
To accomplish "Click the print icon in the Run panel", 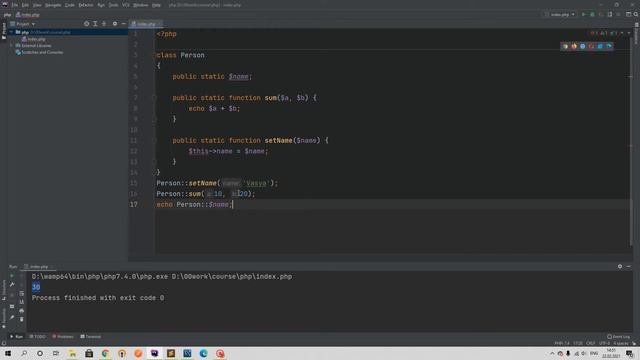I will (22, 311).
